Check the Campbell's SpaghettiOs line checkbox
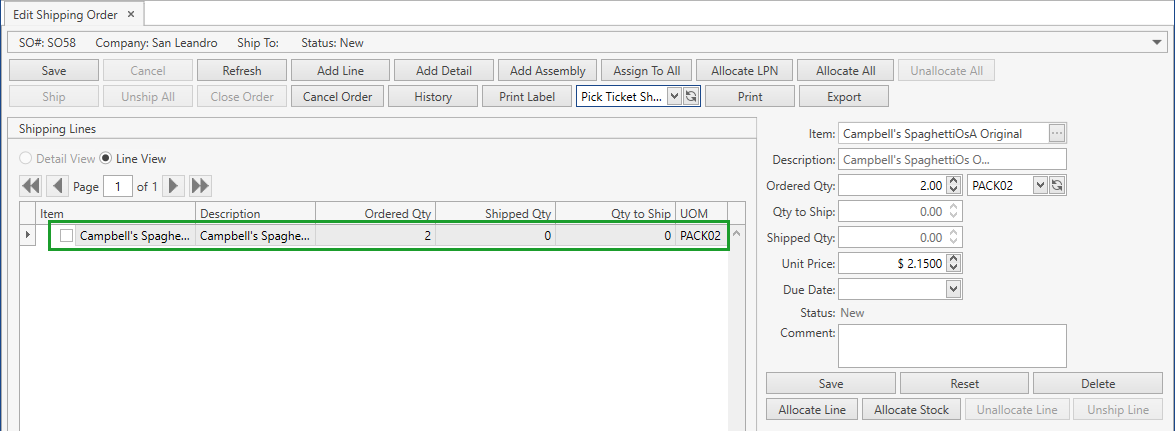 [x=66, y=237]
